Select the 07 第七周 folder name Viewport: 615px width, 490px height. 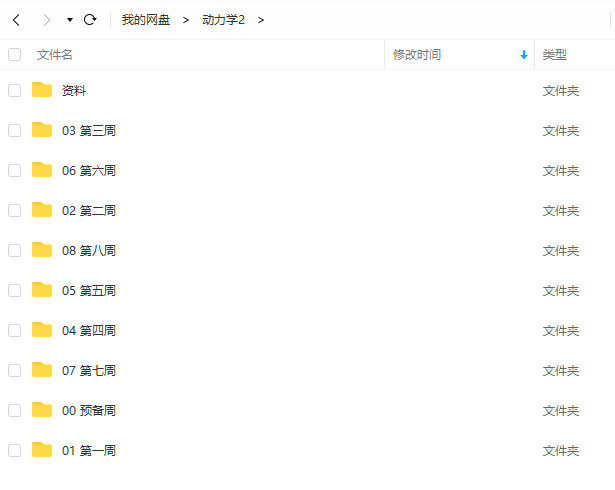pyautogui.click(x=89, y=371)
